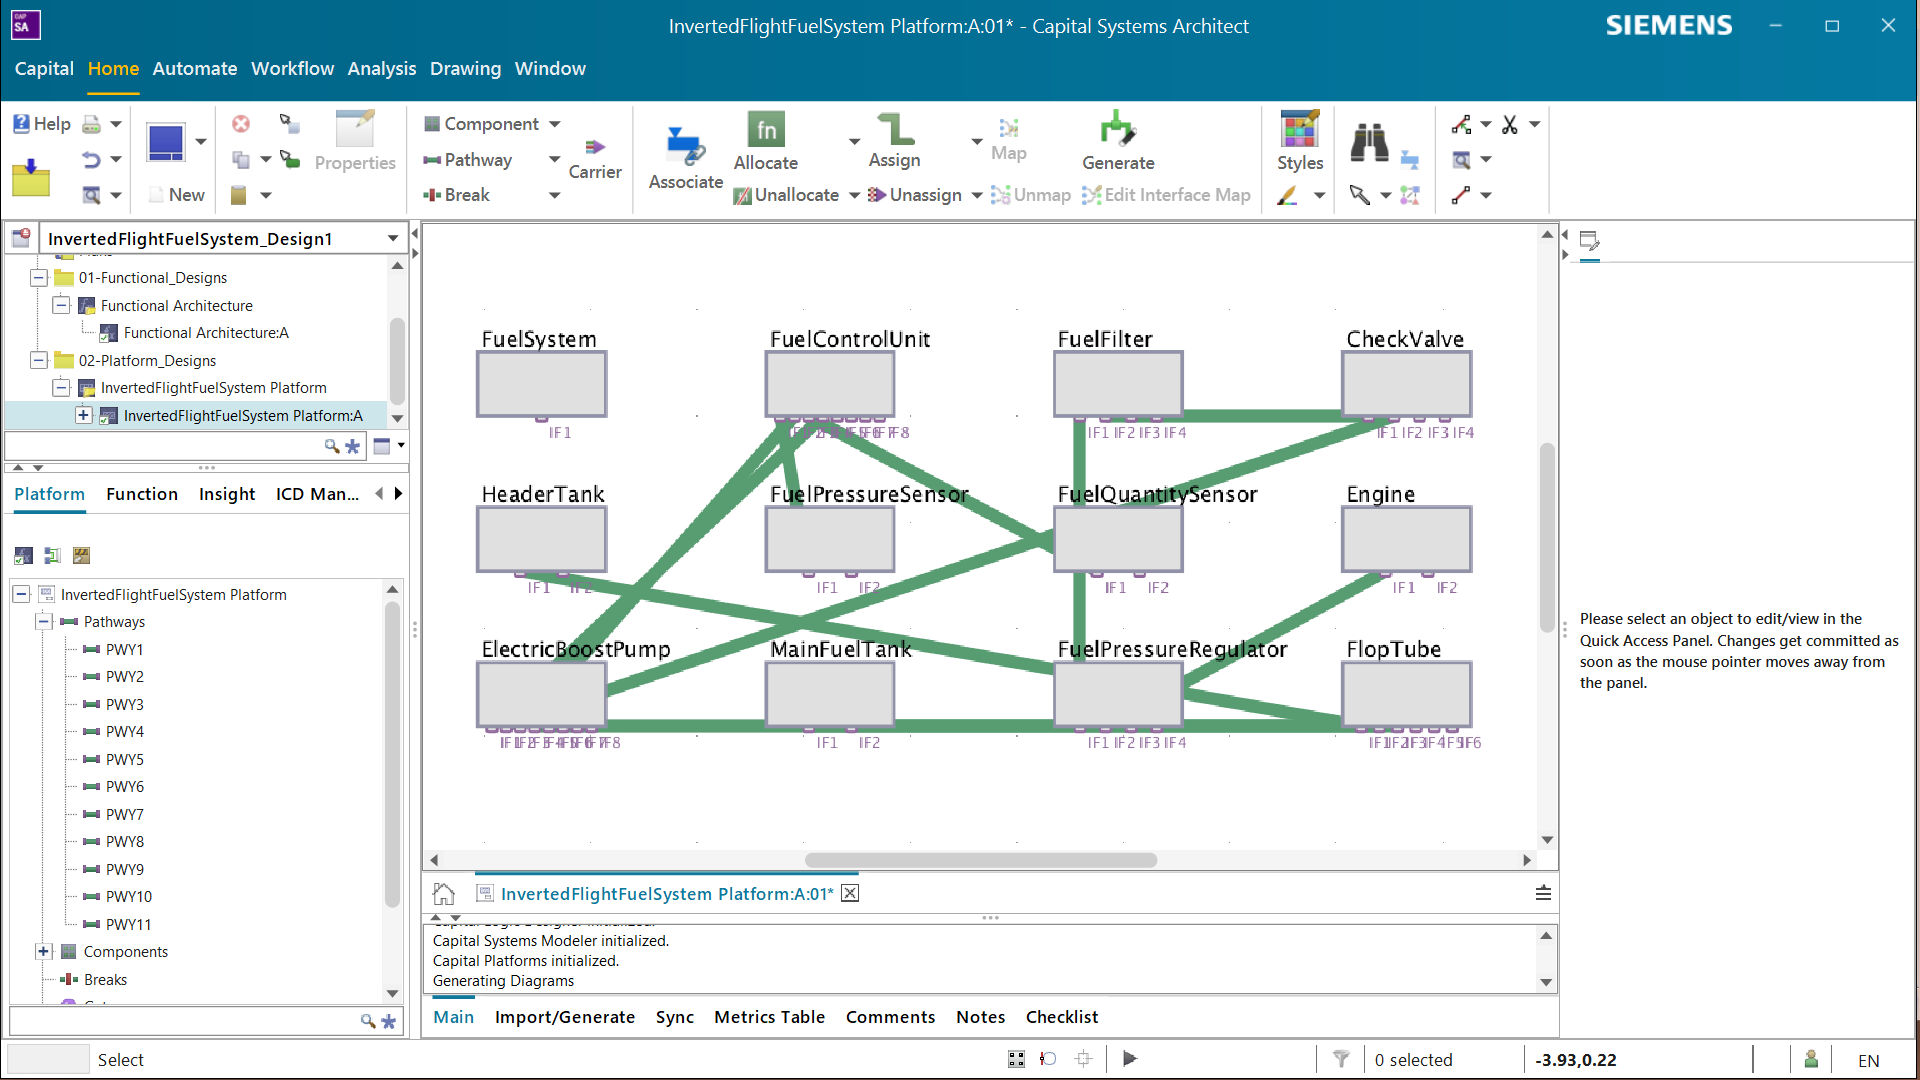The height and width of the screenshot is (1080, 1920).
Task: Open the Home menu tab
Action: tap(113, 69)
